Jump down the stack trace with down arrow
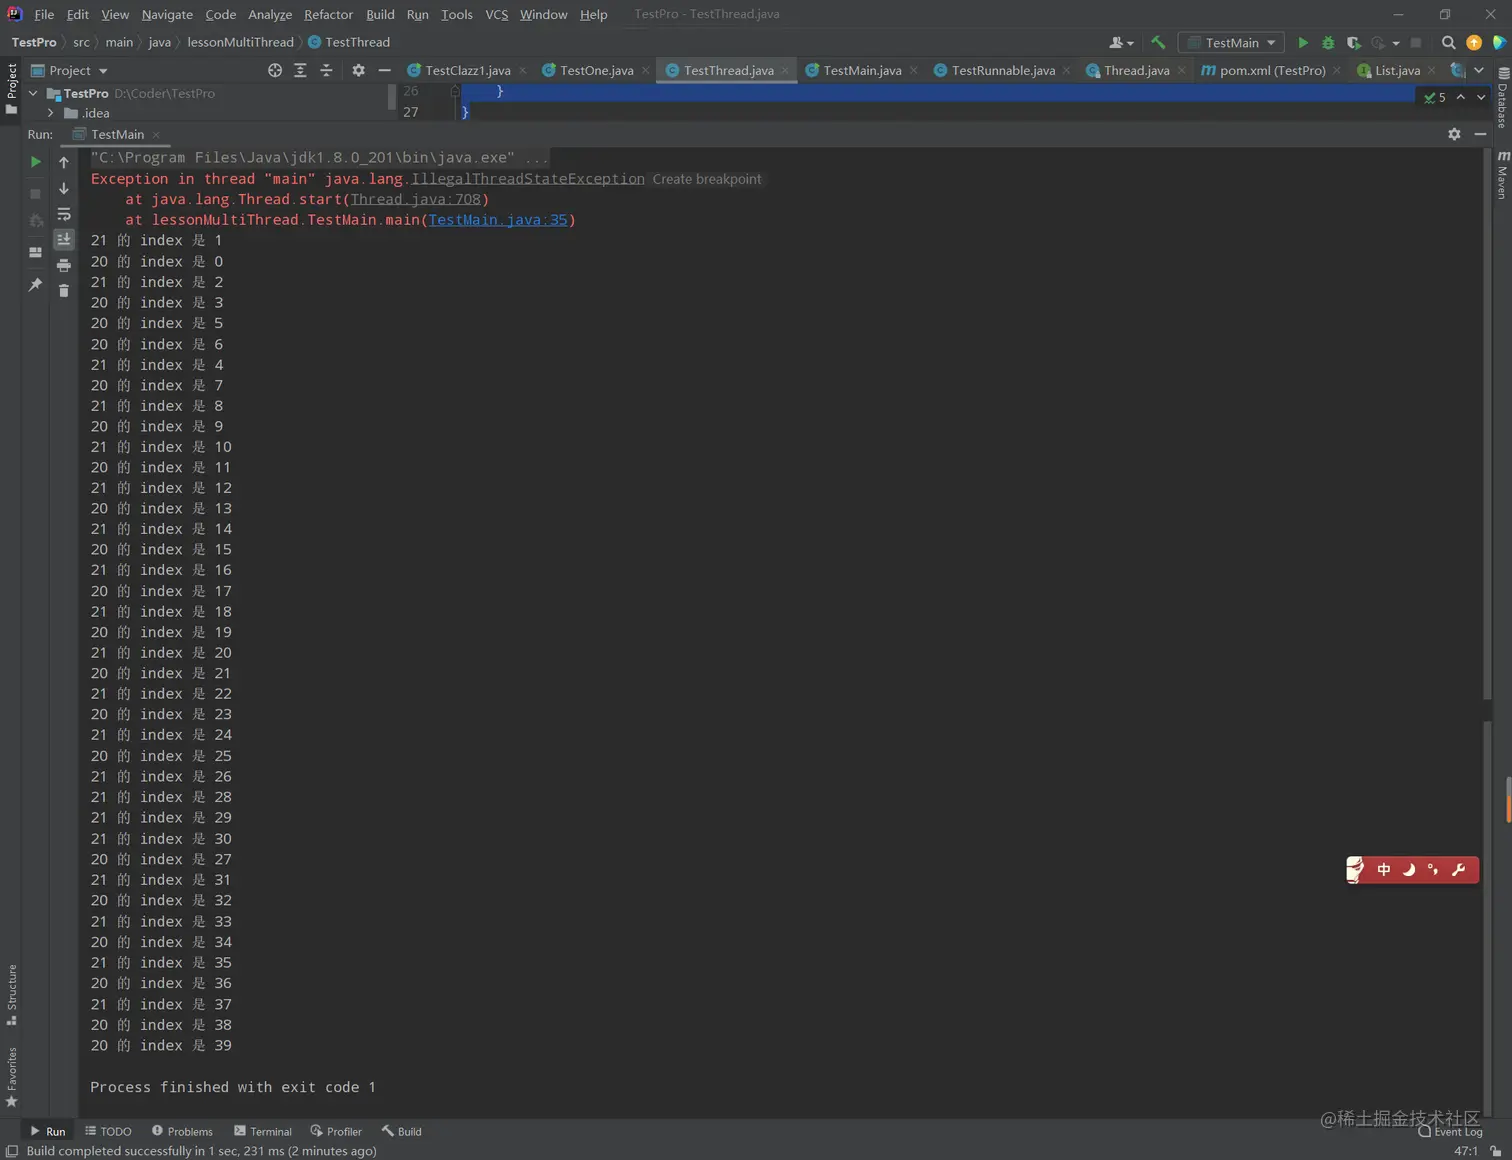 [64, 188]
